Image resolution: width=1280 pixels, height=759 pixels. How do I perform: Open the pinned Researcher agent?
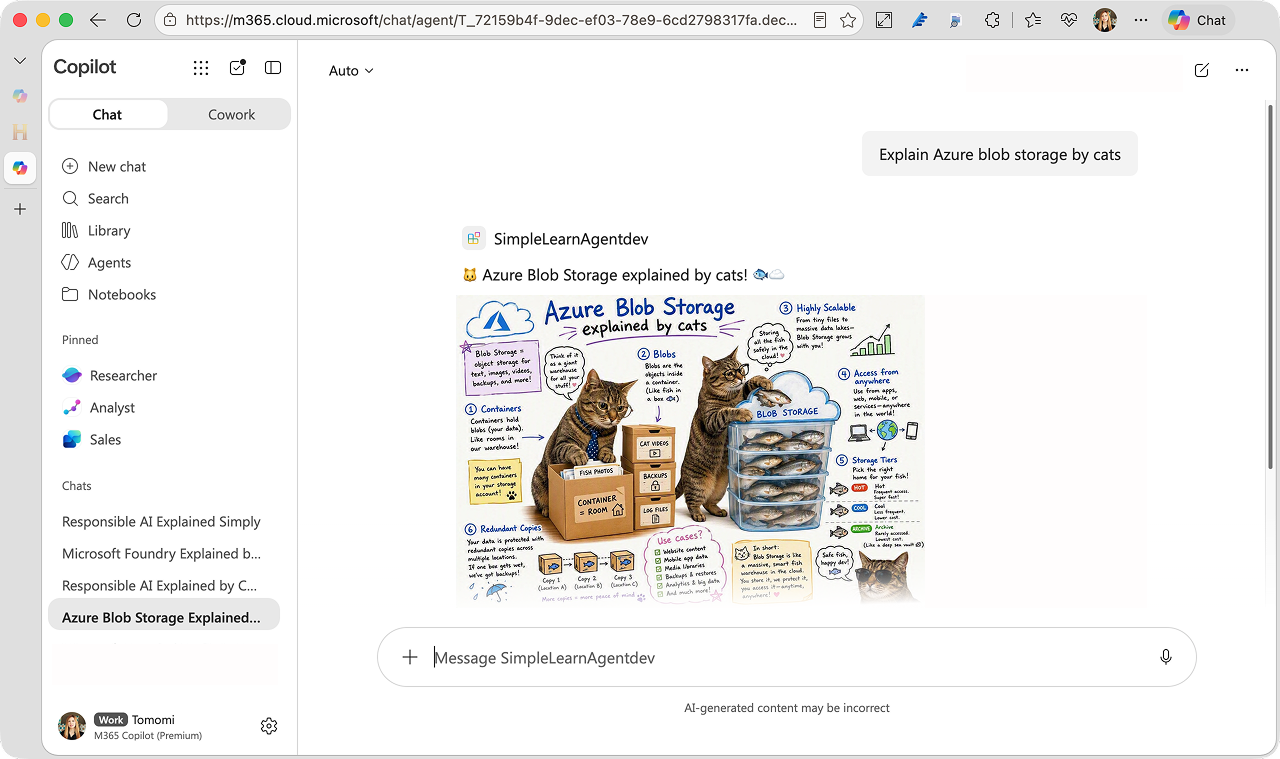coord(110,375)
